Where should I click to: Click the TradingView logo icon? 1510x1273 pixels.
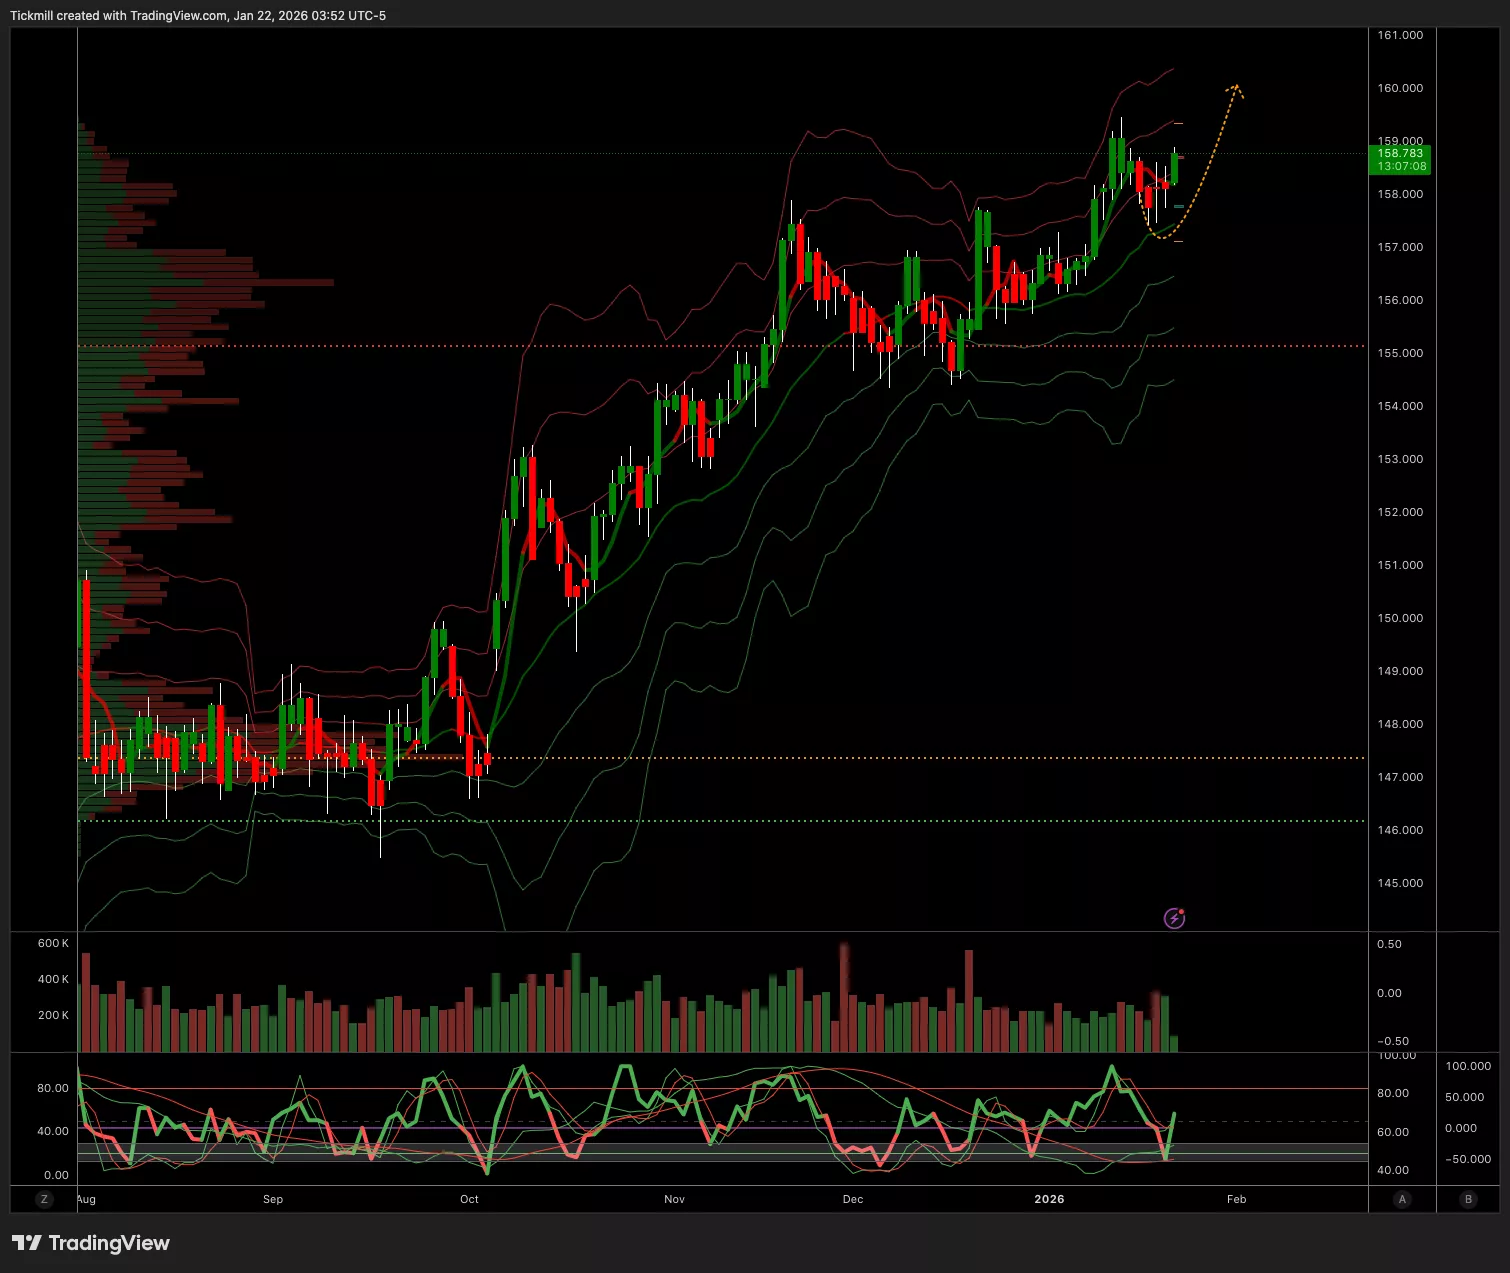(x=27, y=1243)
